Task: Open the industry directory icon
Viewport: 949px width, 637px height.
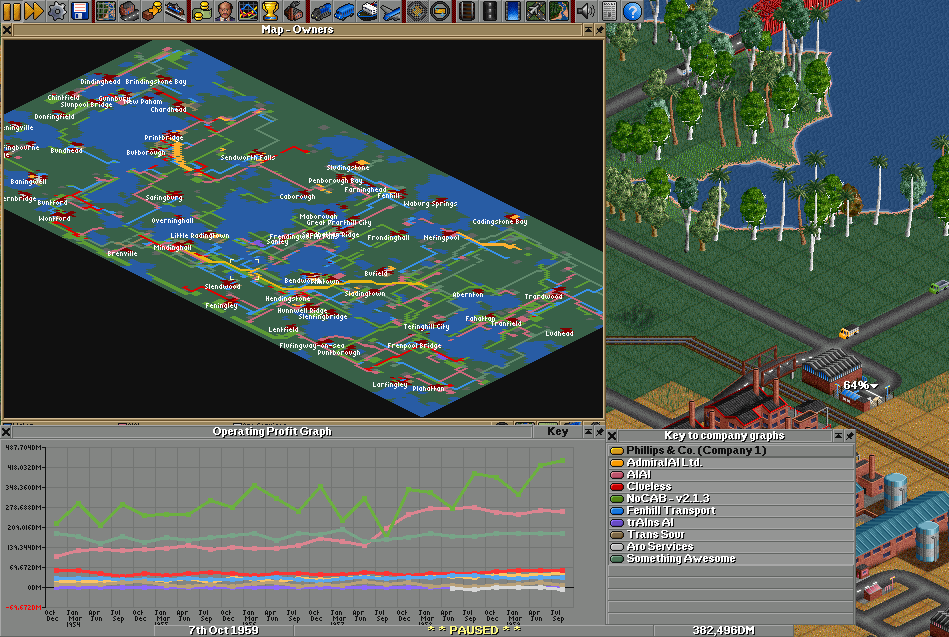Action: [x=294, y=11]
